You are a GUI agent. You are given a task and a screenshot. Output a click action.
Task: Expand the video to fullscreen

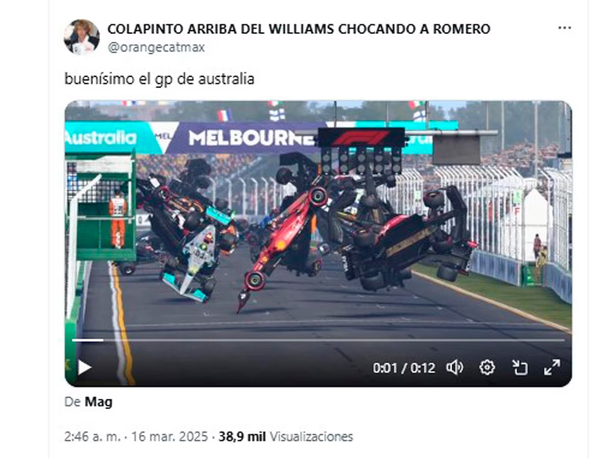552,367
